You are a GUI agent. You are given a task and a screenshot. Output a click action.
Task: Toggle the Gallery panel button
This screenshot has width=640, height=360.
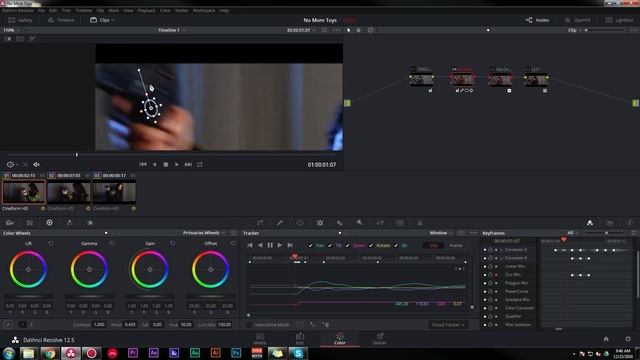[x=20, y=20]
